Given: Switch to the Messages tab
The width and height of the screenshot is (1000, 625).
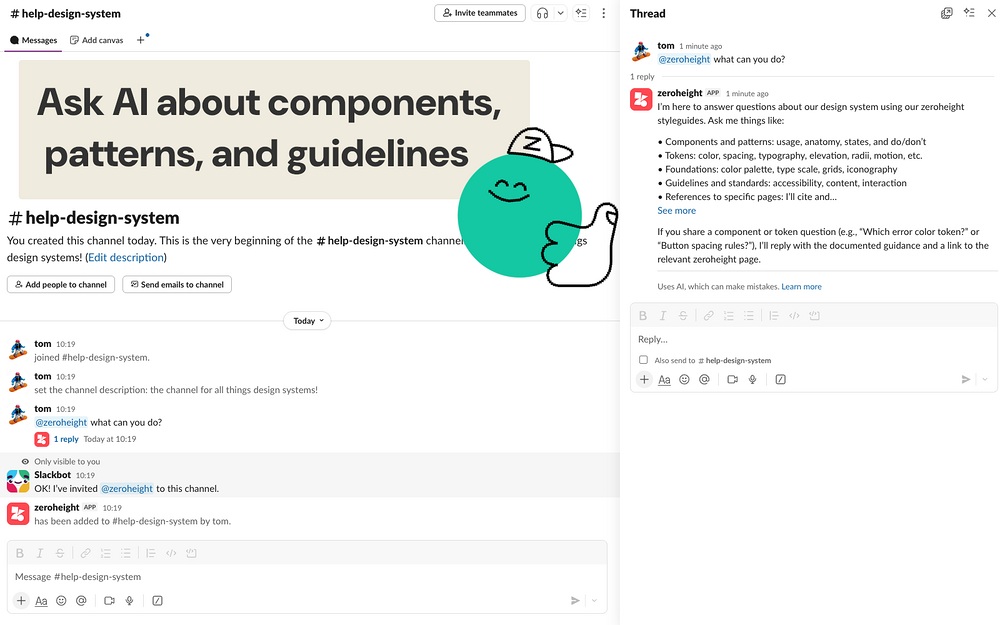Looking at the screenshot, I should pos(33,40).
